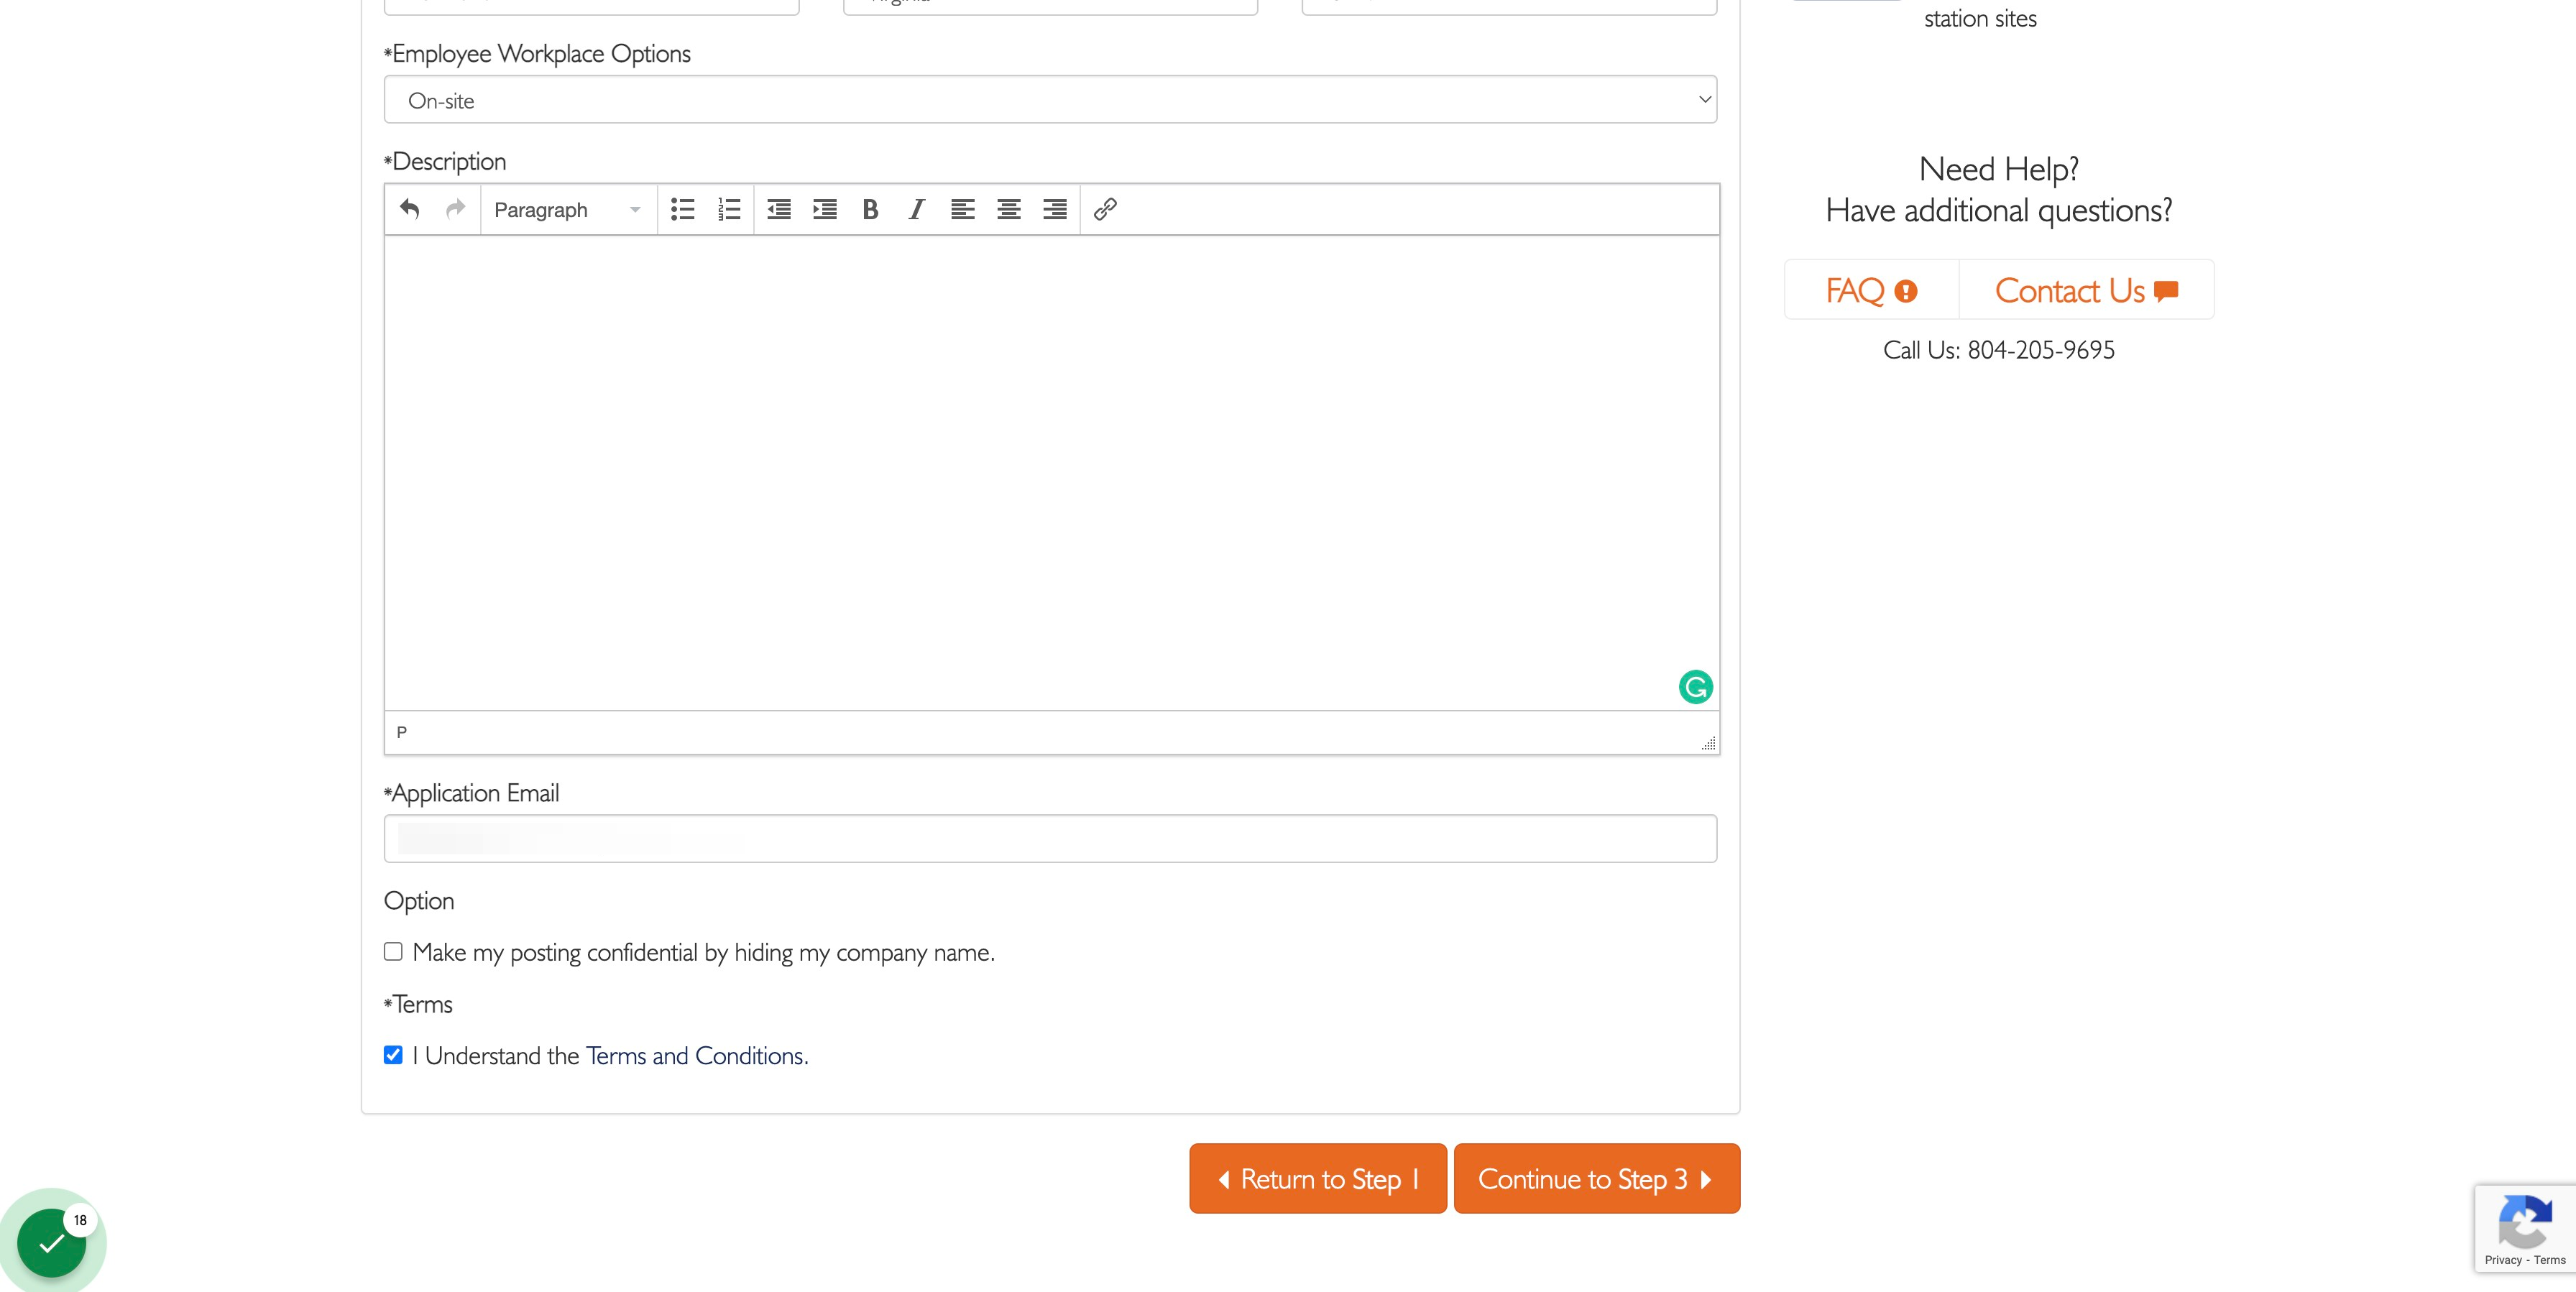Focus the Application Email field
2576x1292 pixels.
pos(1050,839)
